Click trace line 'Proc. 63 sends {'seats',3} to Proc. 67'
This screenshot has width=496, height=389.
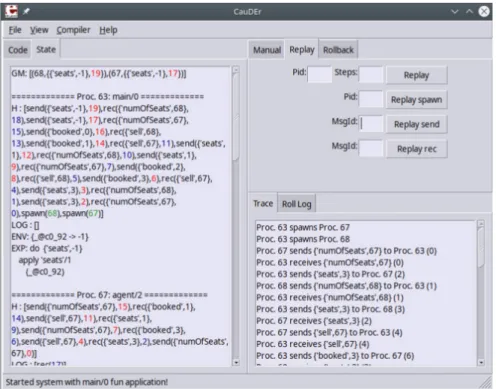(330, 274)
